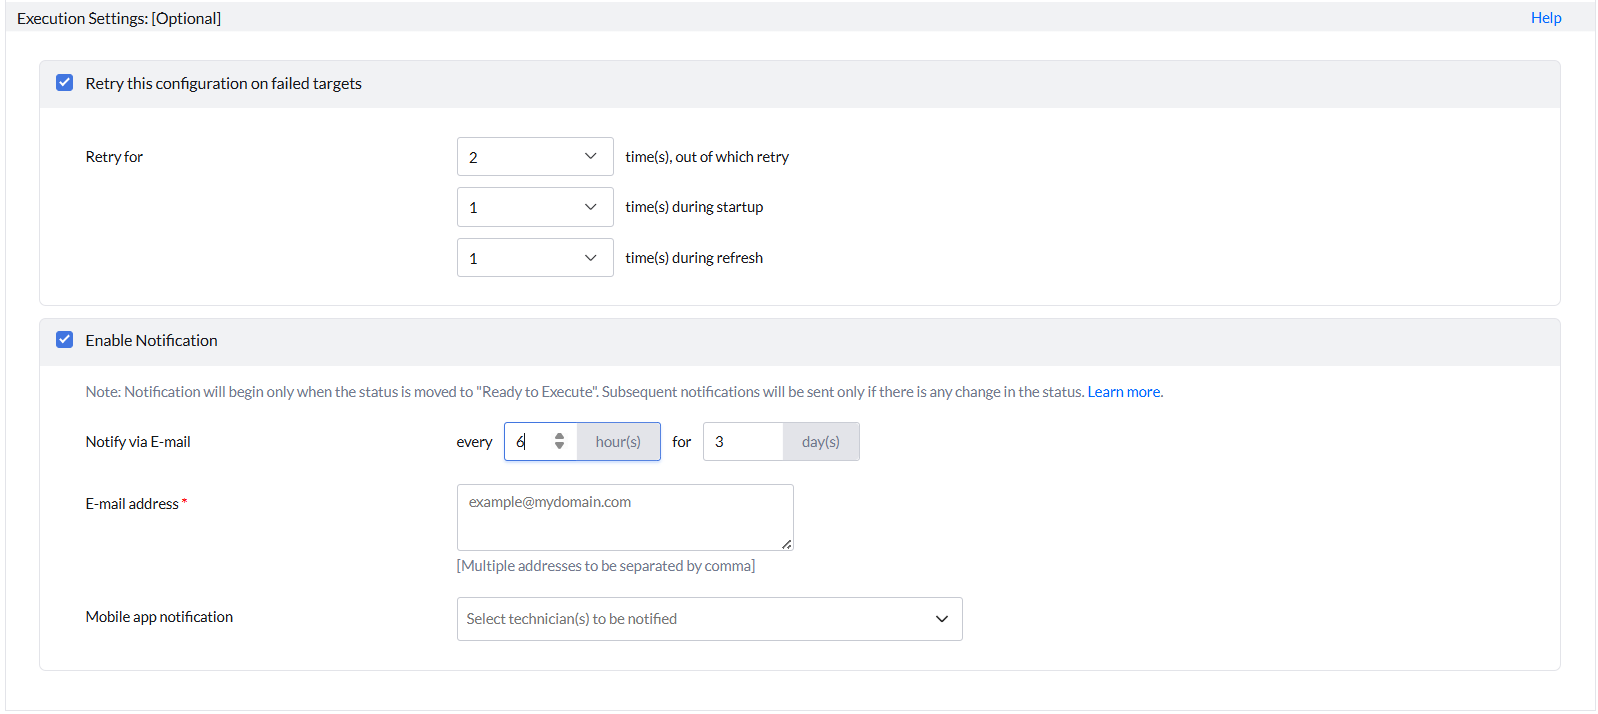This screenshot has width=1598, height=714.
Task: Click the 'Enable Notification' label text
Action: click(x=151, y=341)
